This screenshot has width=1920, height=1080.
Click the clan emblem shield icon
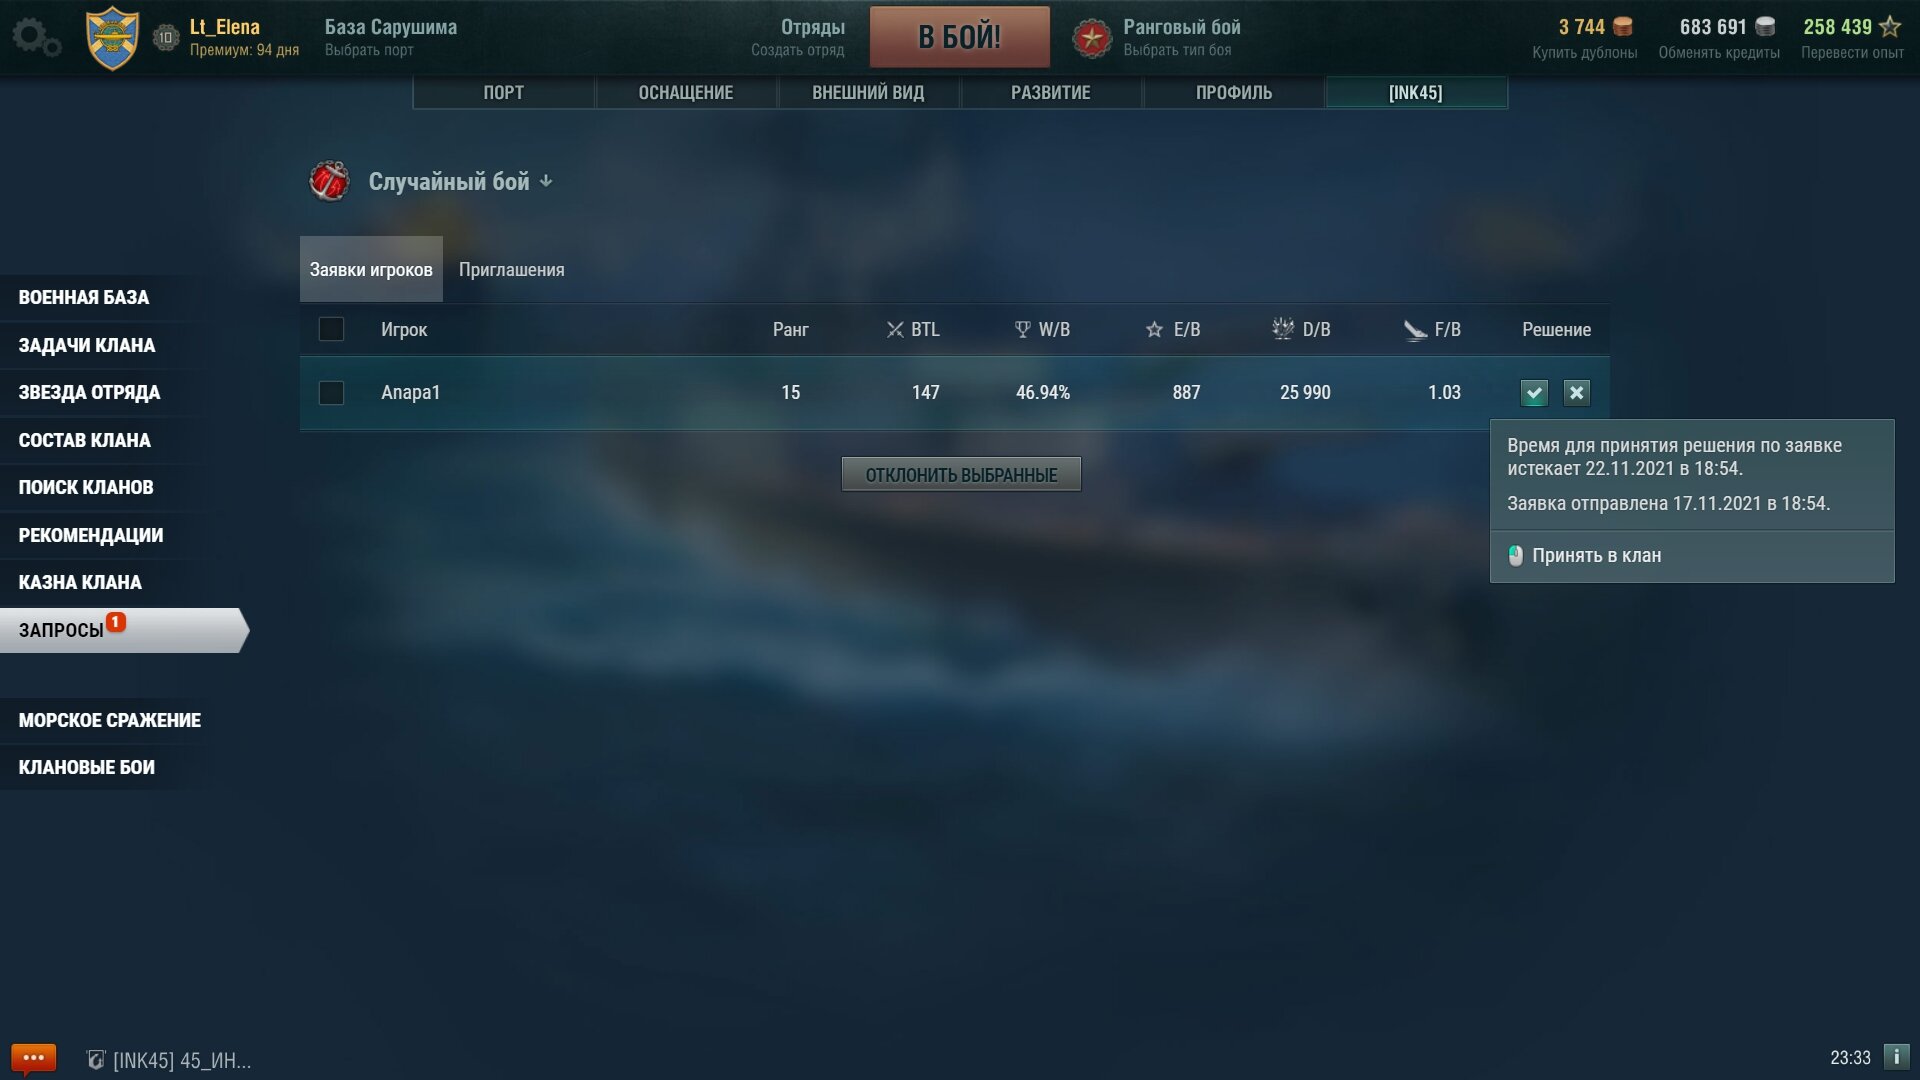point(112,38)
